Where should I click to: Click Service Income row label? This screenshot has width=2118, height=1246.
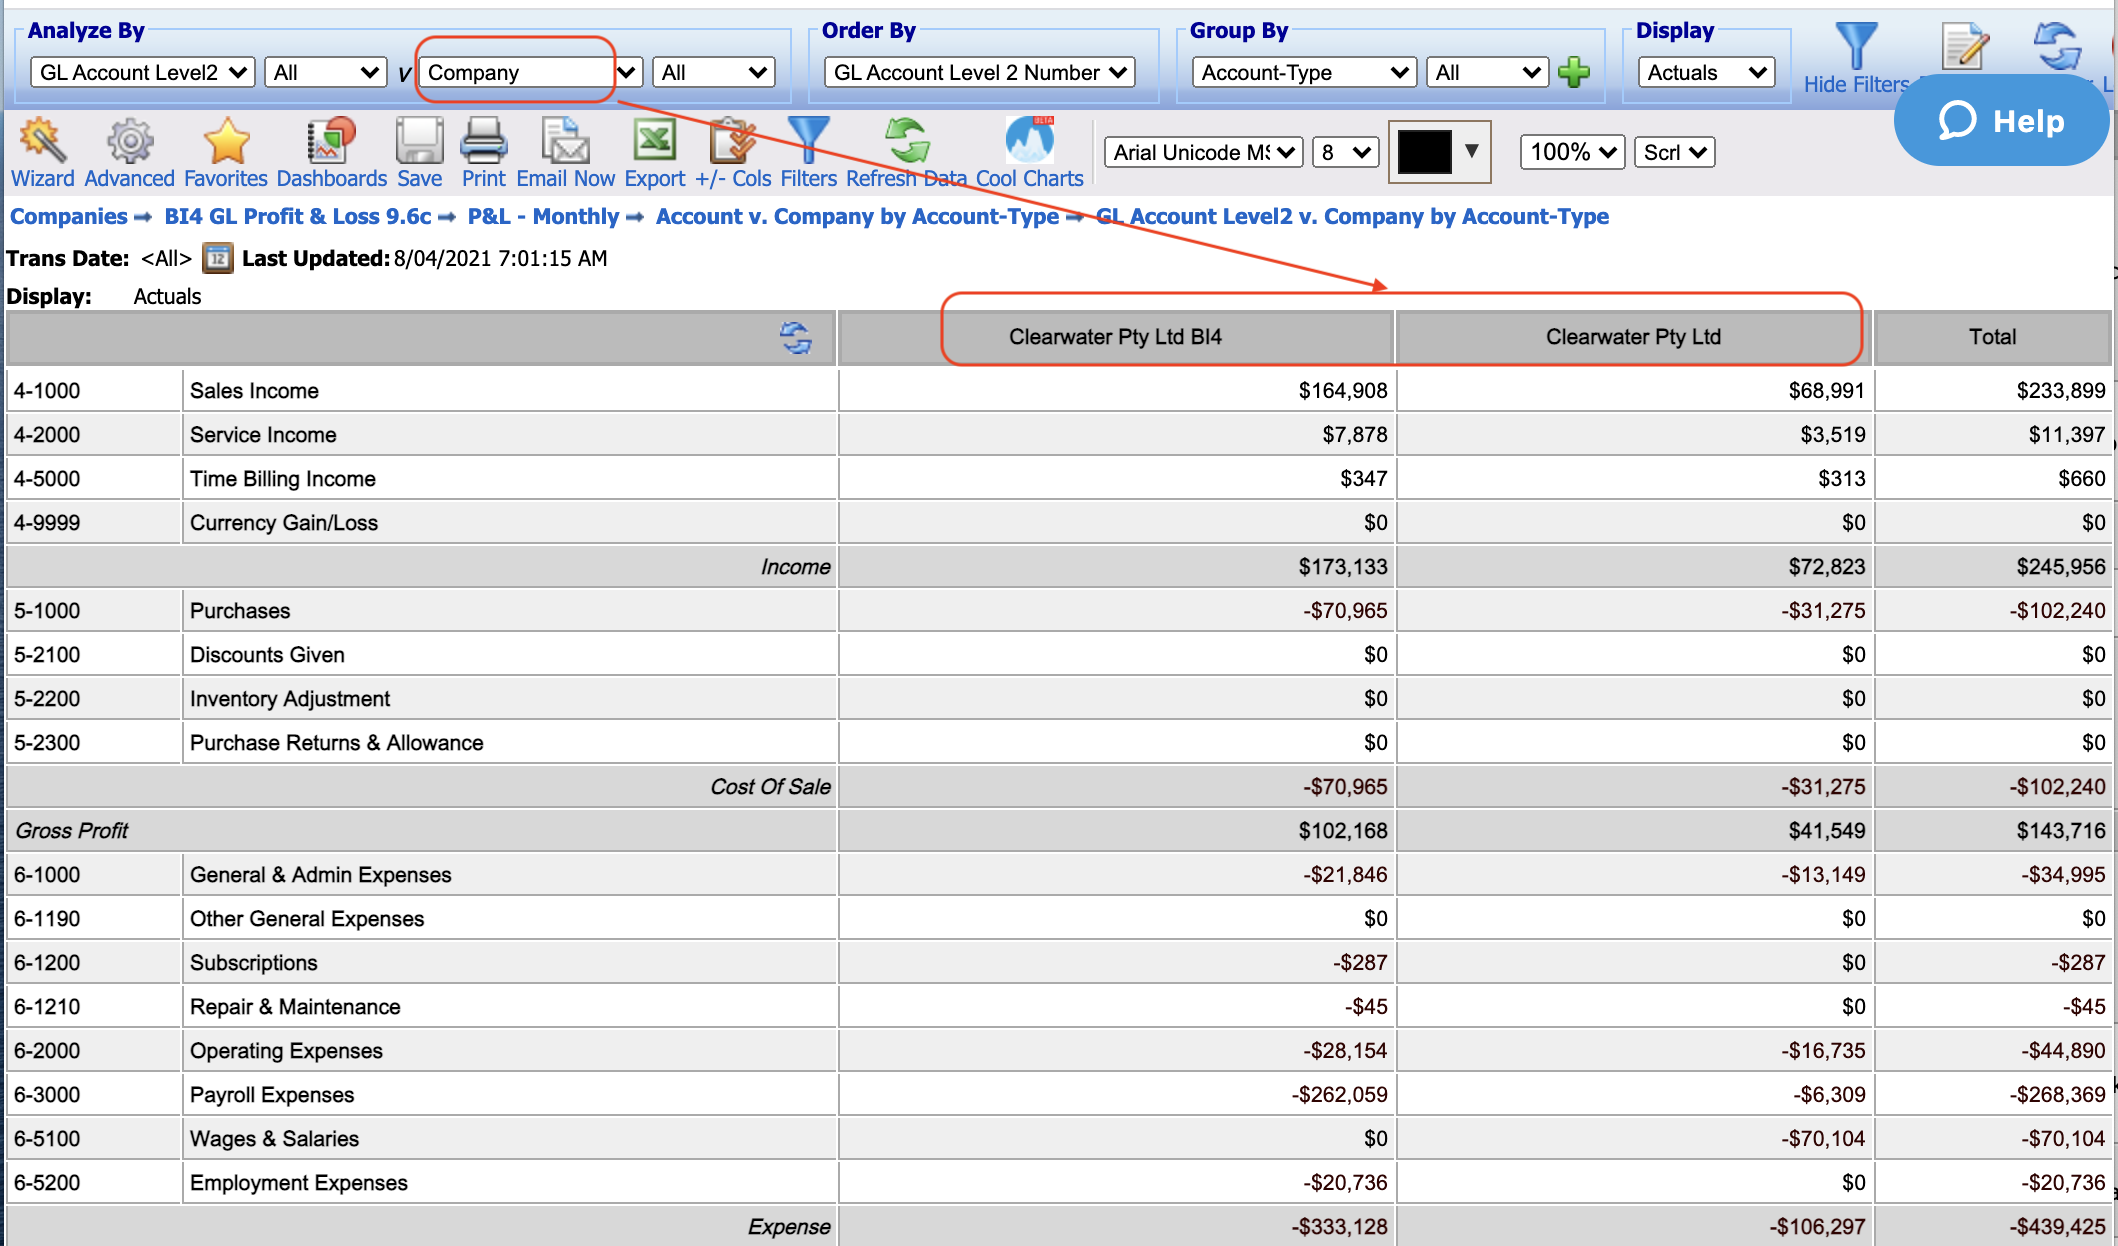263,435
